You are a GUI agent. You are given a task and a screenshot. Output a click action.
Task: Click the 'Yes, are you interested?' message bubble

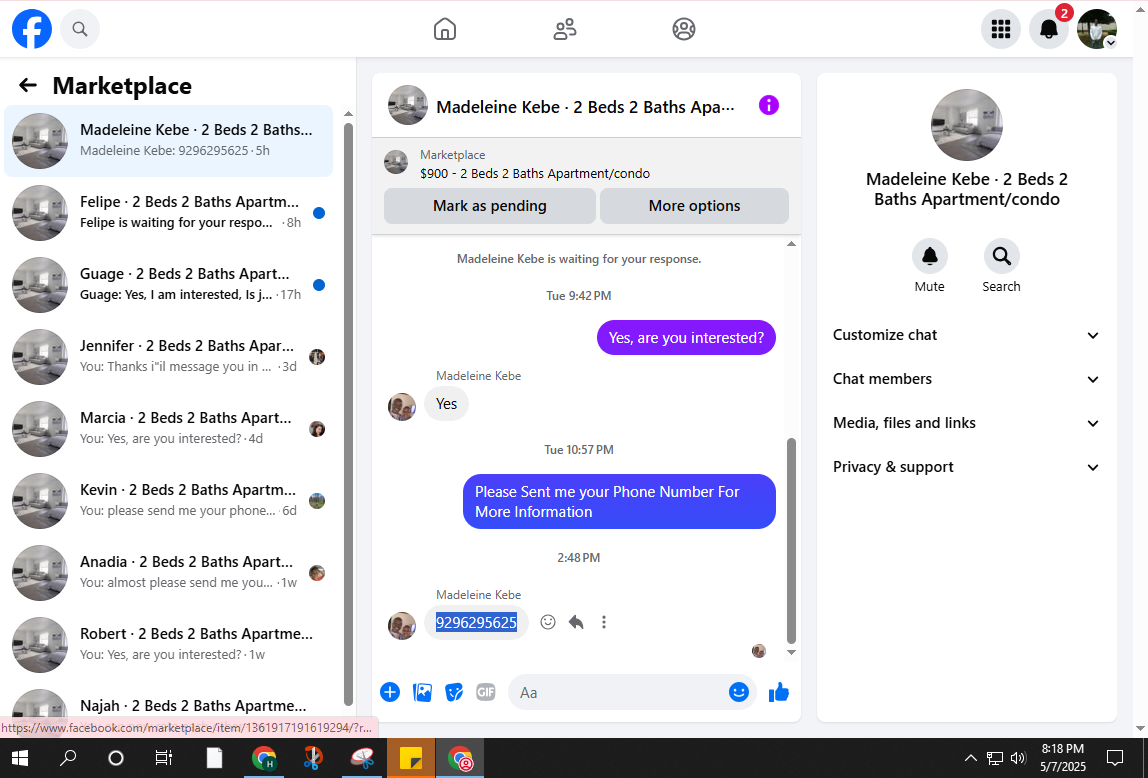click(x=686, y=337)
